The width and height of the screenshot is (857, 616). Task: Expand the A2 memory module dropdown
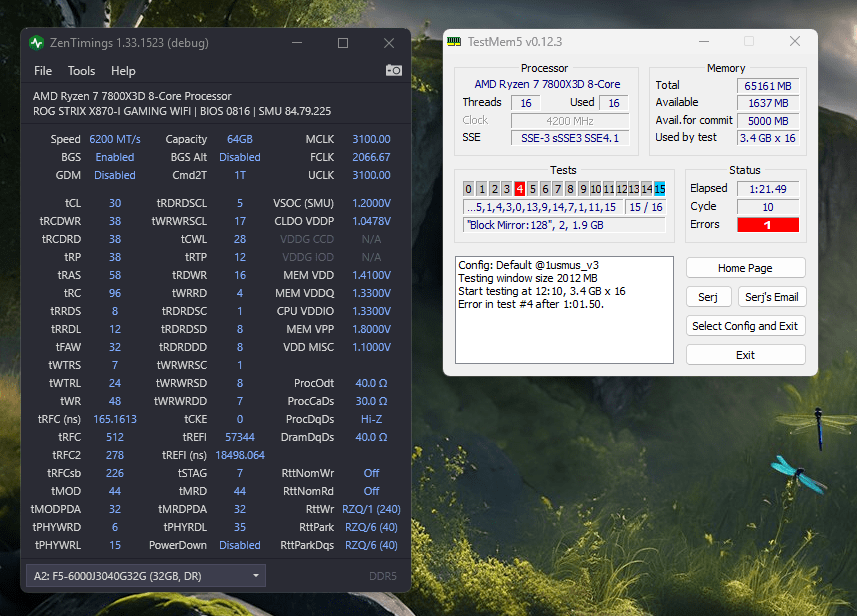point(146,576)
